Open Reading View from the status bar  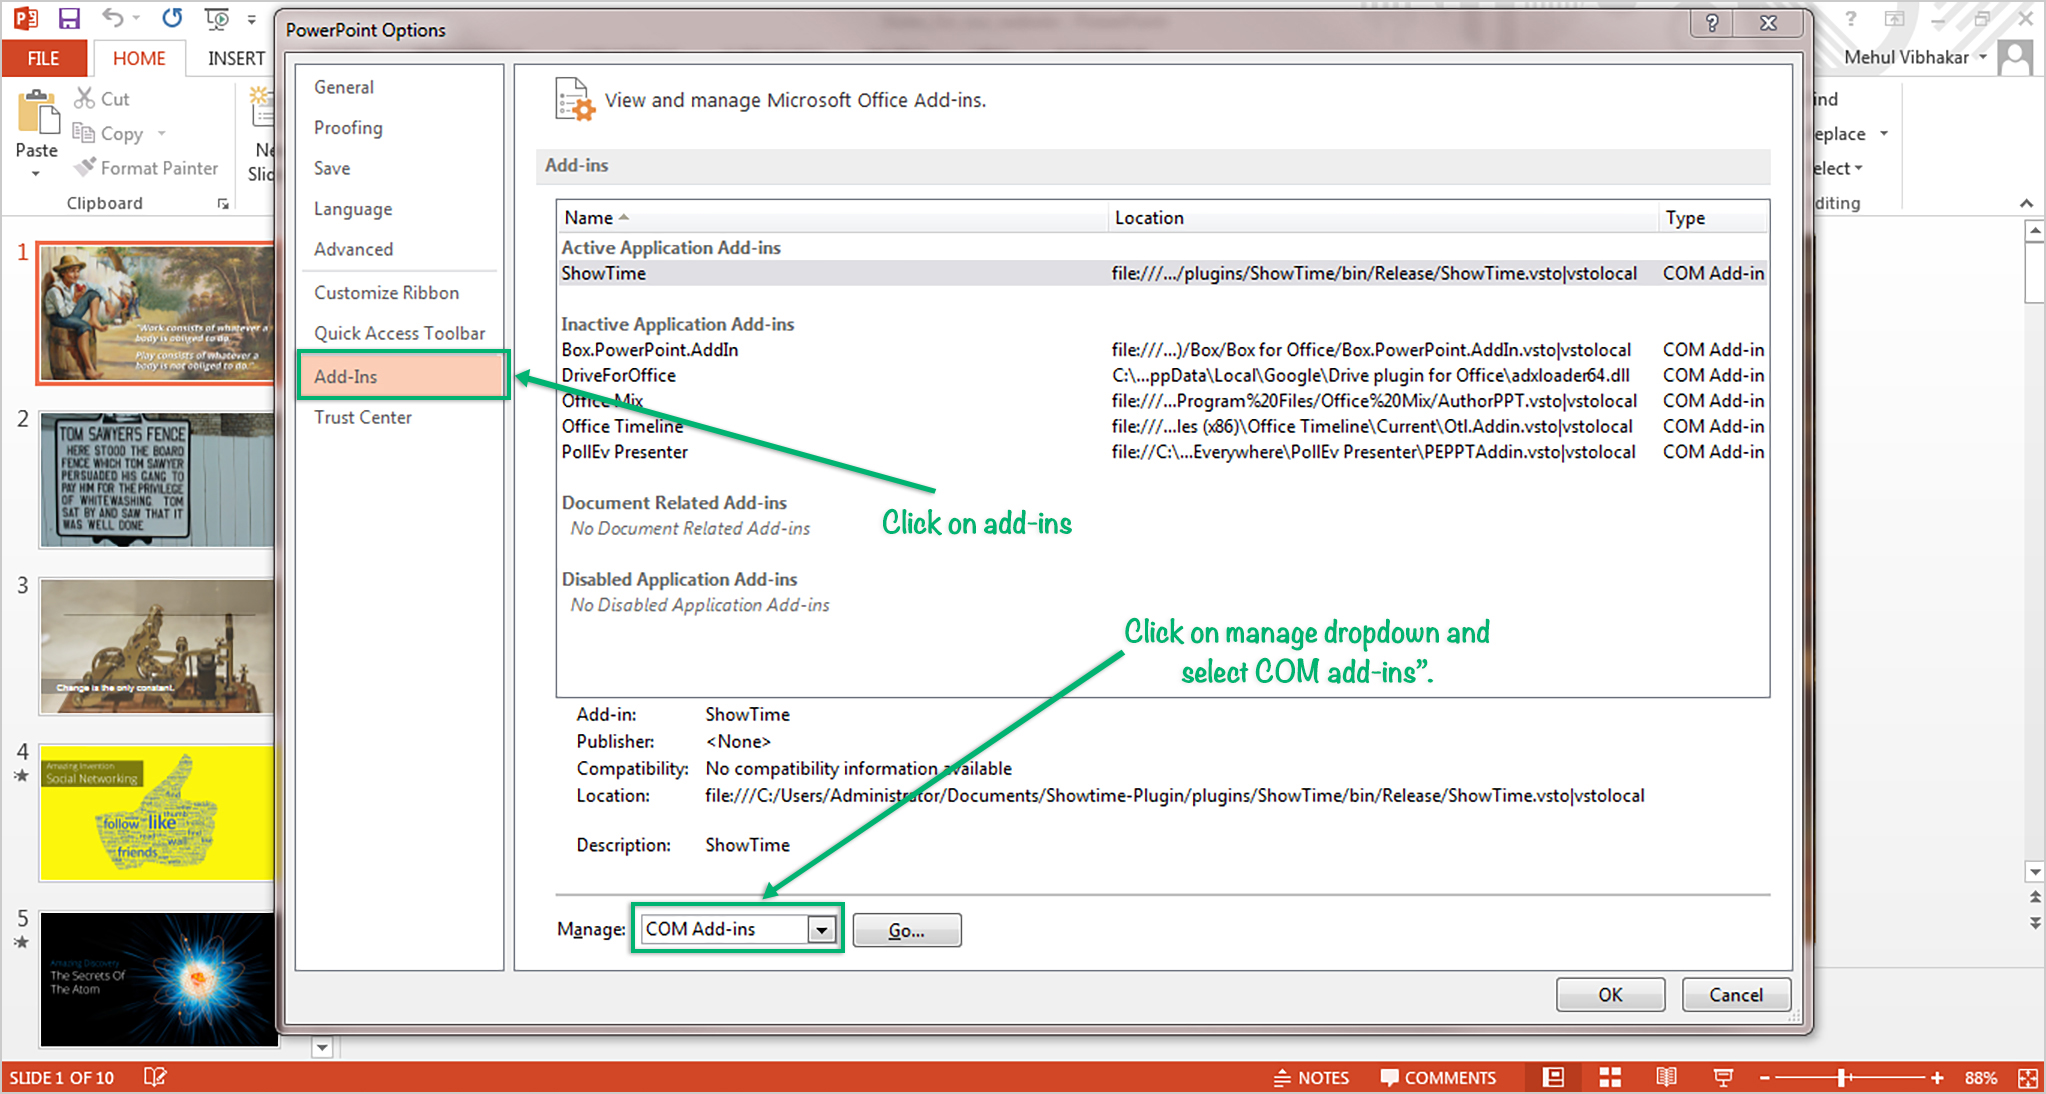point(1666,1077)
